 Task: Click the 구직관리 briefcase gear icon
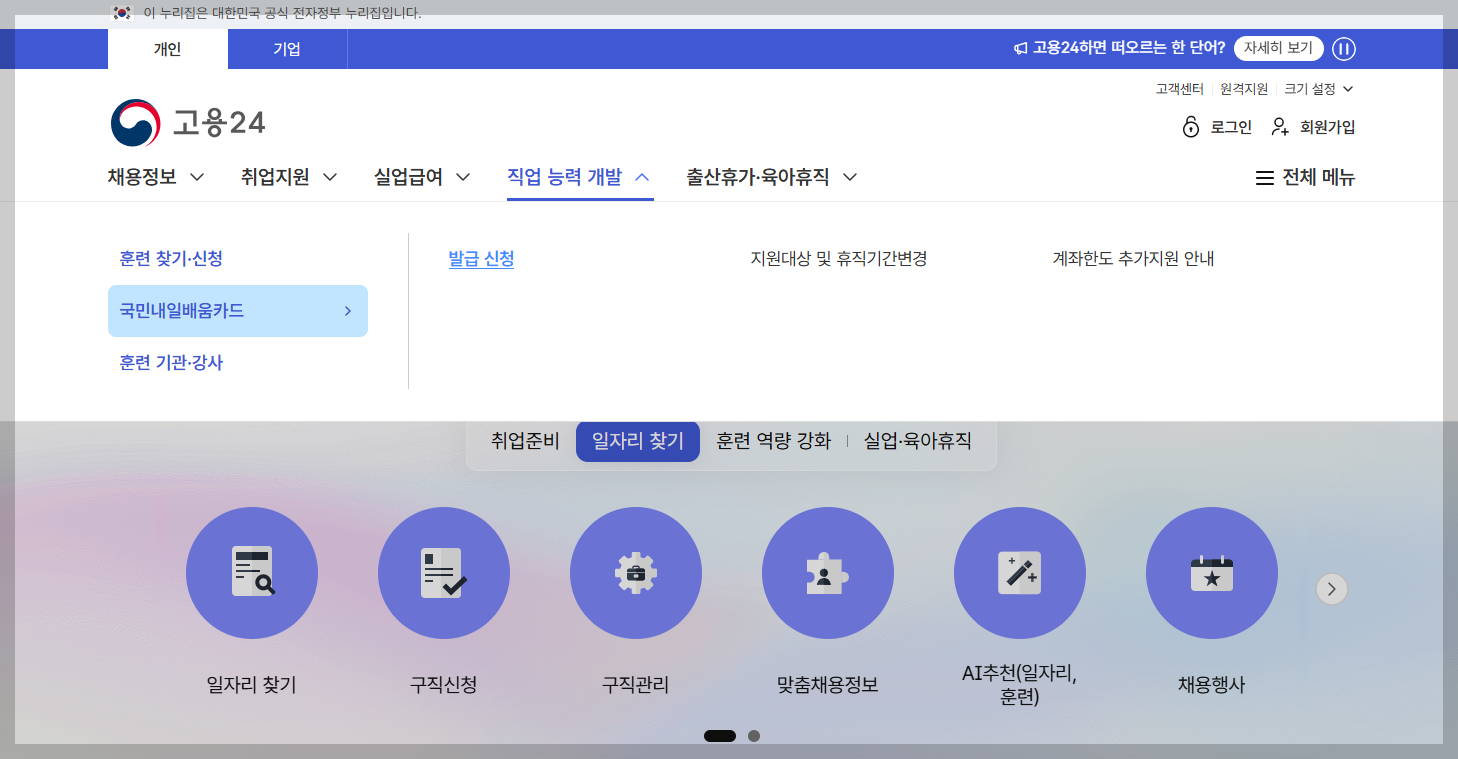(636, 573)
